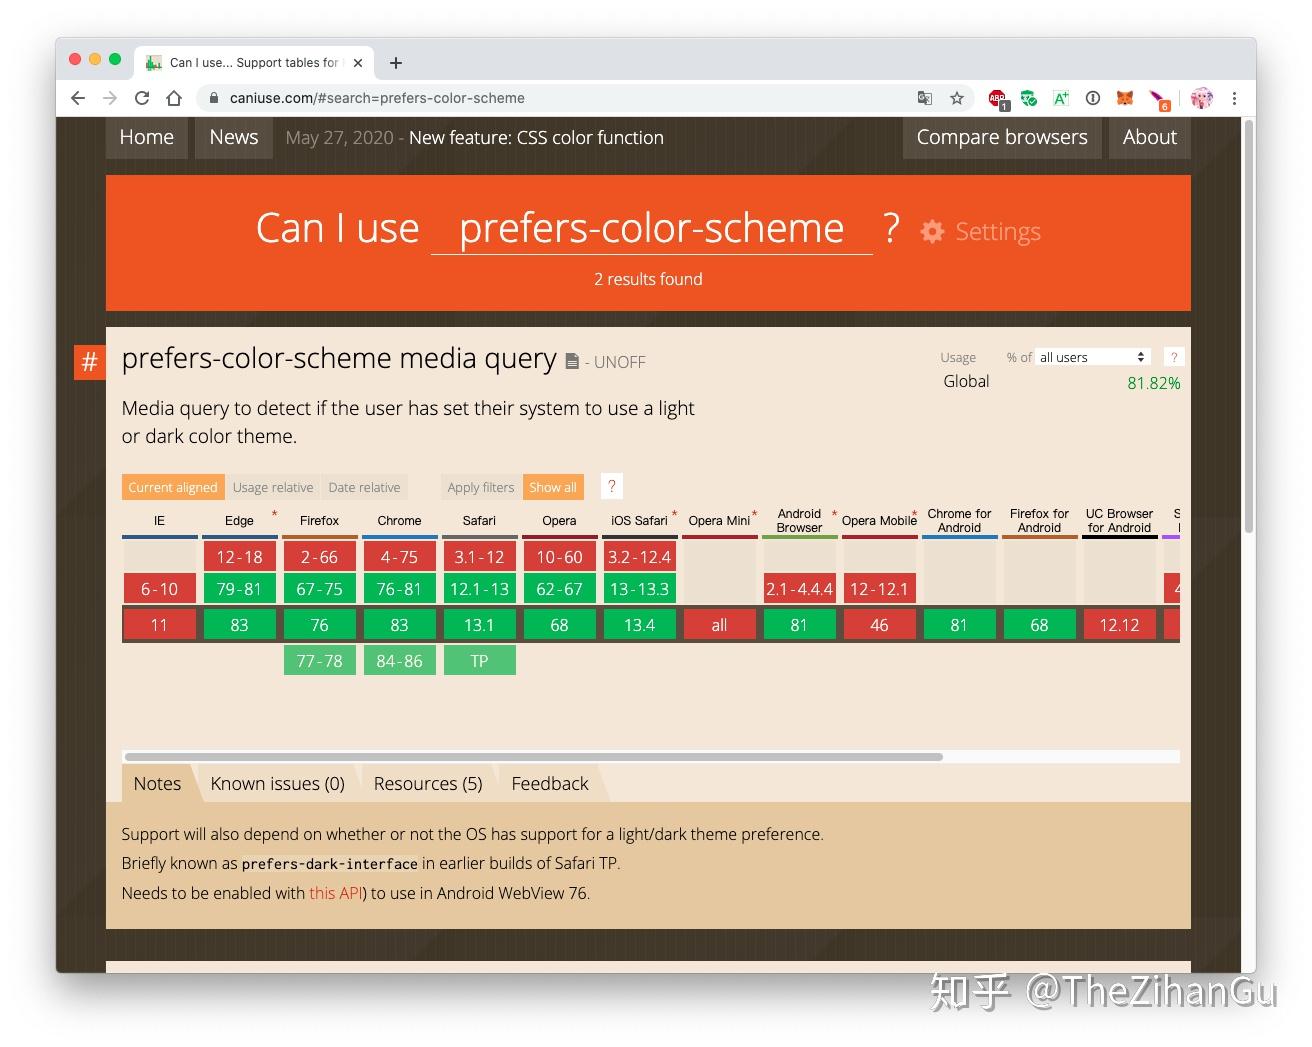Switch to the Known issues tab
Screen dimensions: 1312x1047
[277, 783]
